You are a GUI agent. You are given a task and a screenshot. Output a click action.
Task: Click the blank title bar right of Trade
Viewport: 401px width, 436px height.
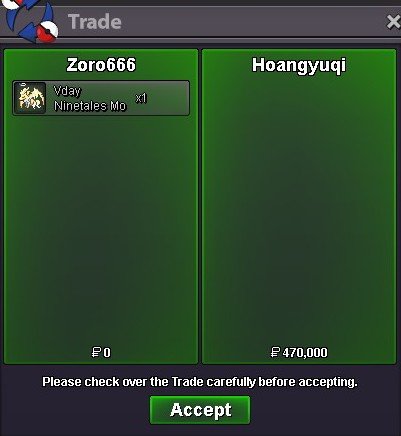[x=253, y=22]
